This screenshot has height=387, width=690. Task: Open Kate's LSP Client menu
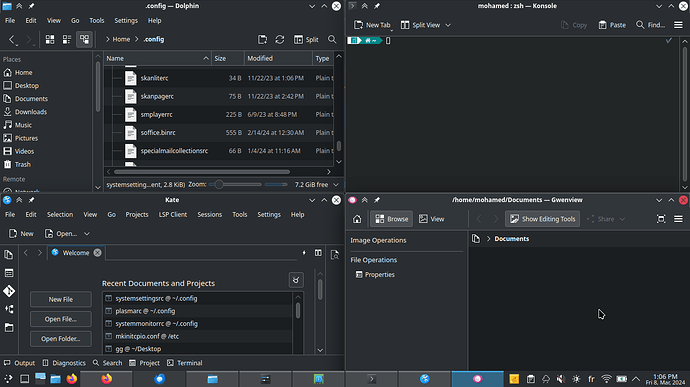pyautogui.click(x=173, y=214)
